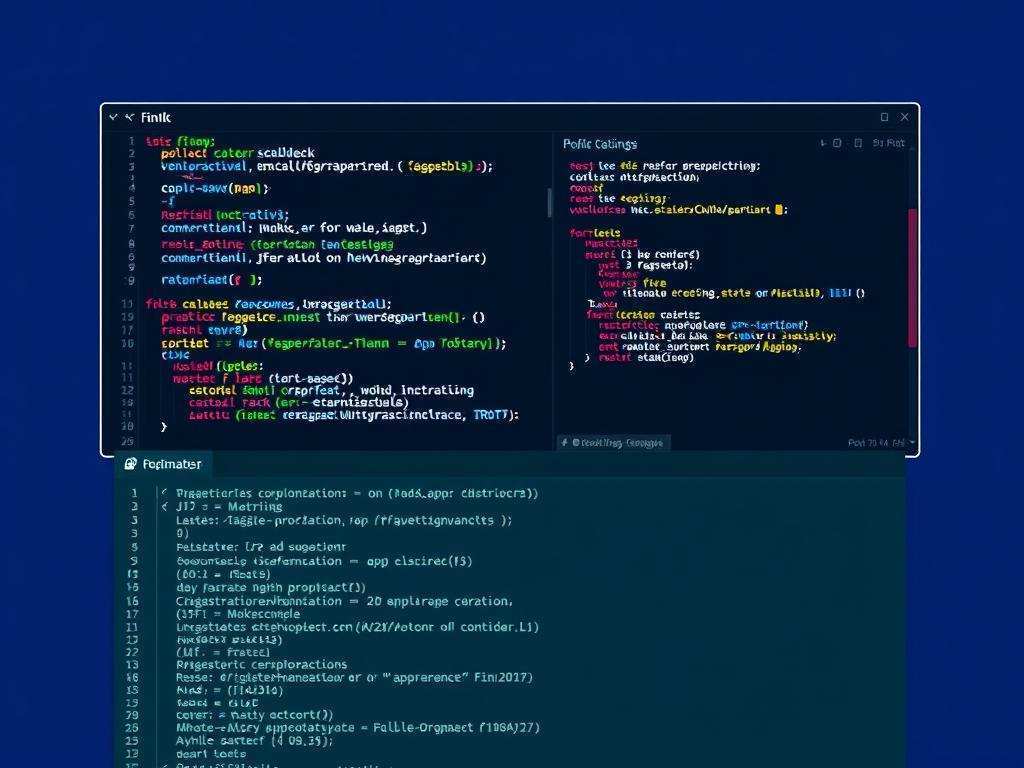Click the Forlmater panel icon
The image size is (1024, 768).
point(130,464)
